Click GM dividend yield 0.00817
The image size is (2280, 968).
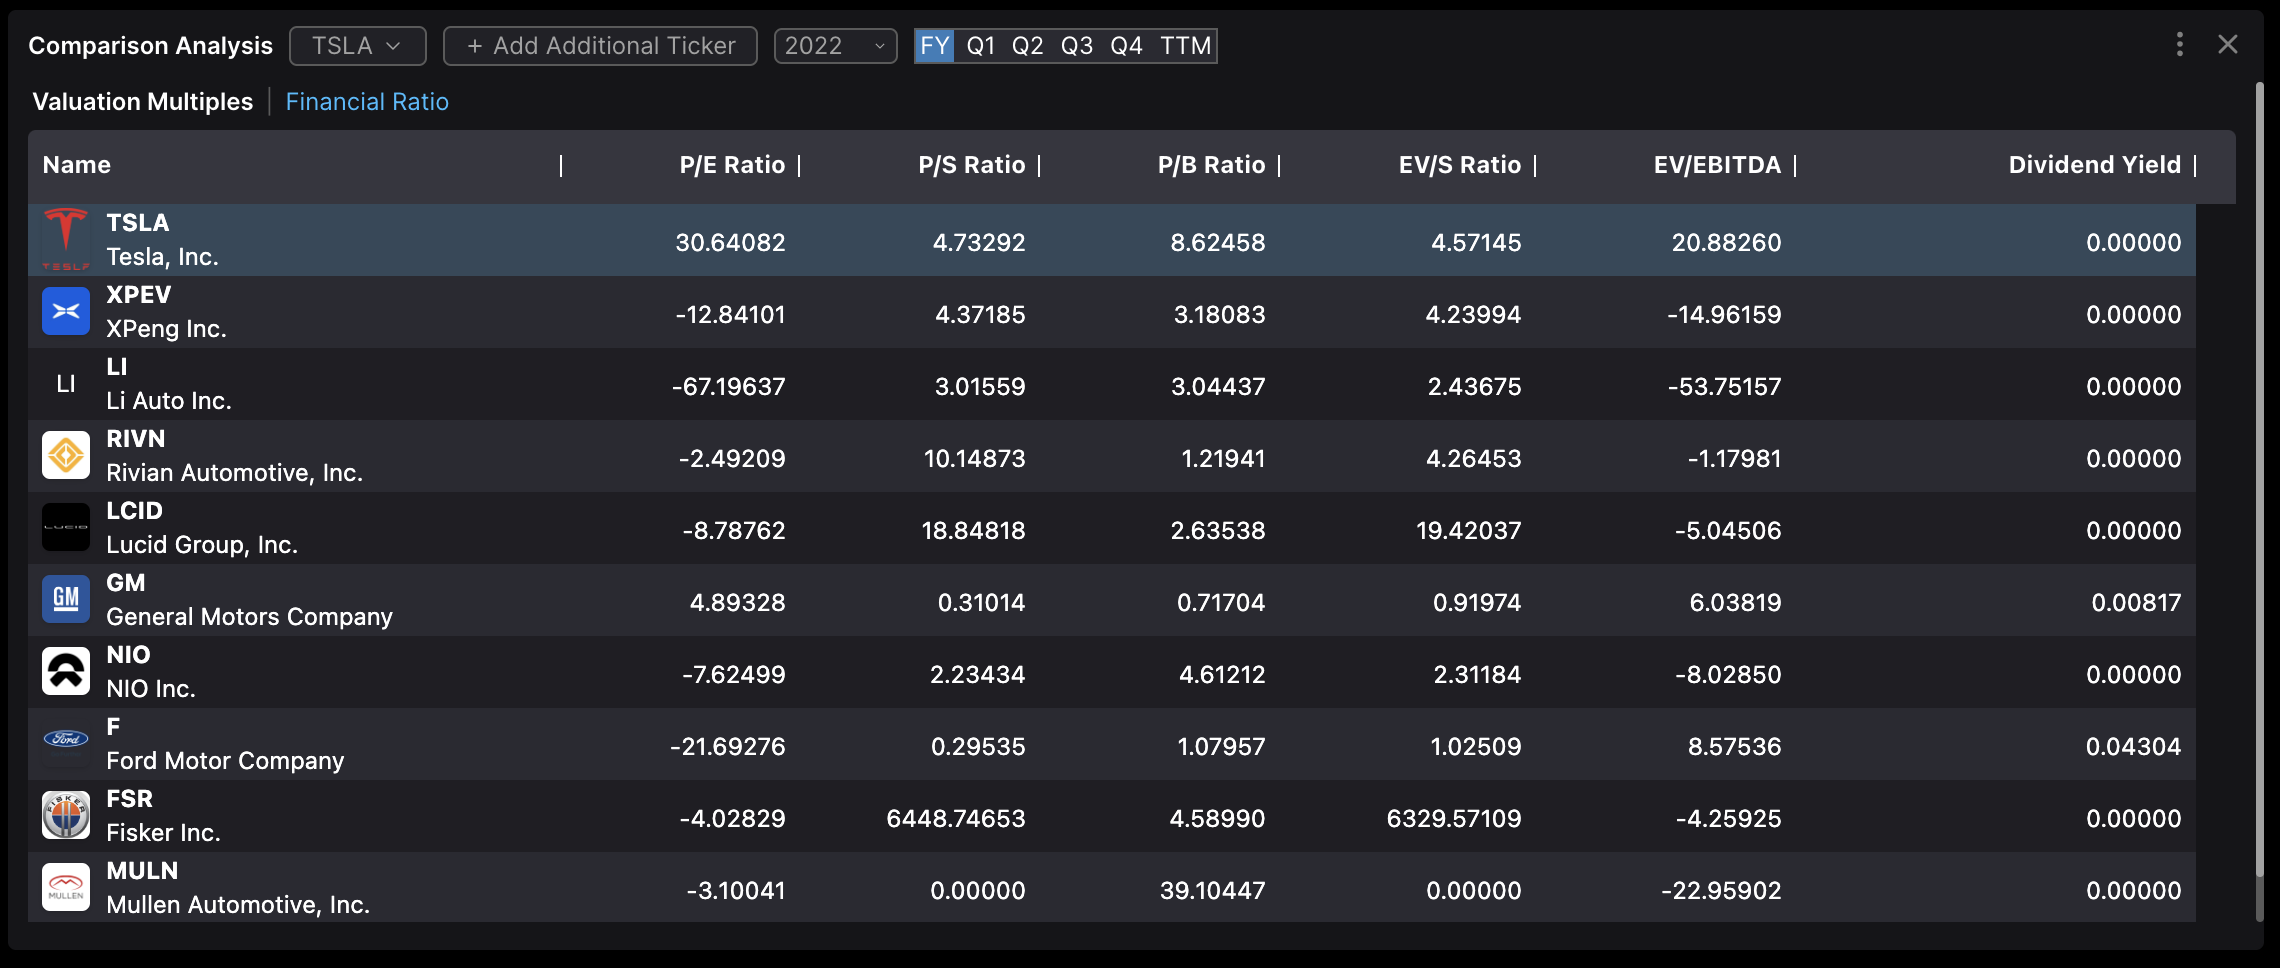(2136, 603)
